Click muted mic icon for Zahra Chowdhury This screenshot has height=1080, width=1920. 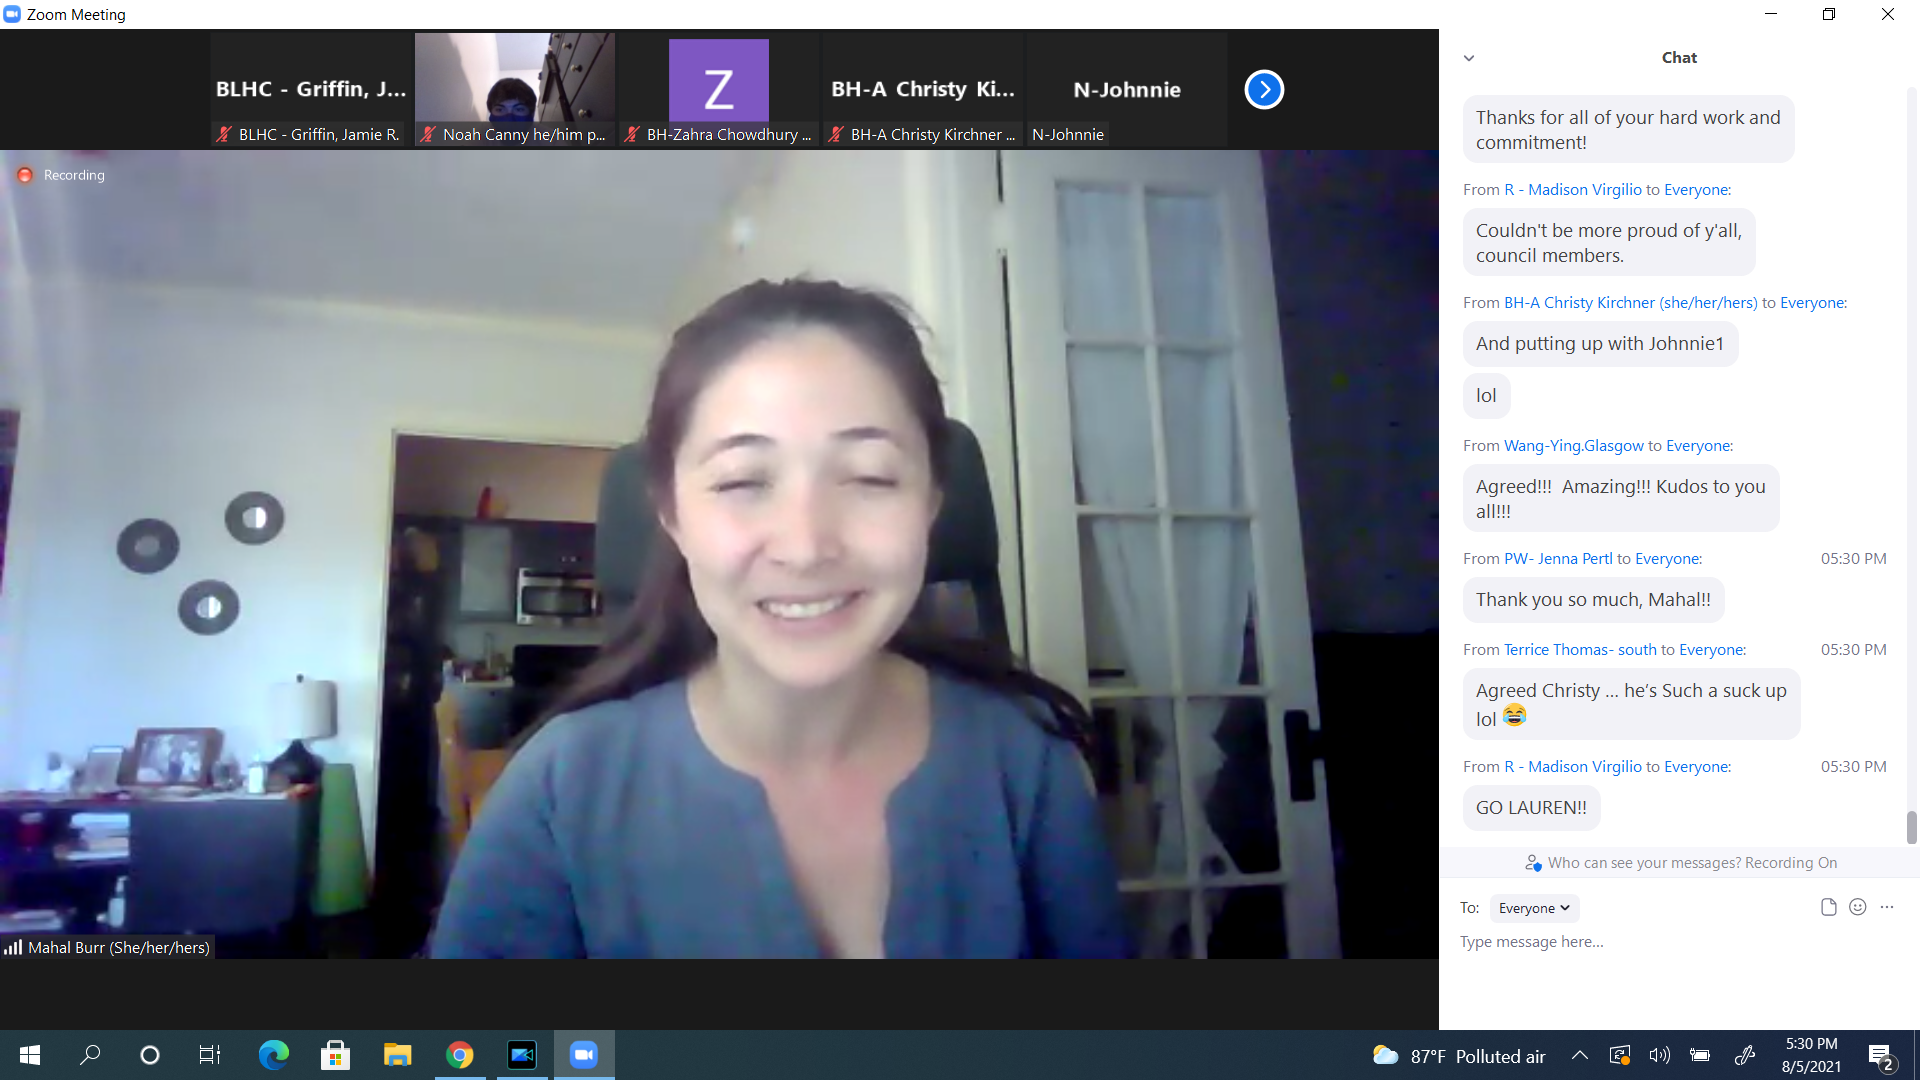(632, 134)
